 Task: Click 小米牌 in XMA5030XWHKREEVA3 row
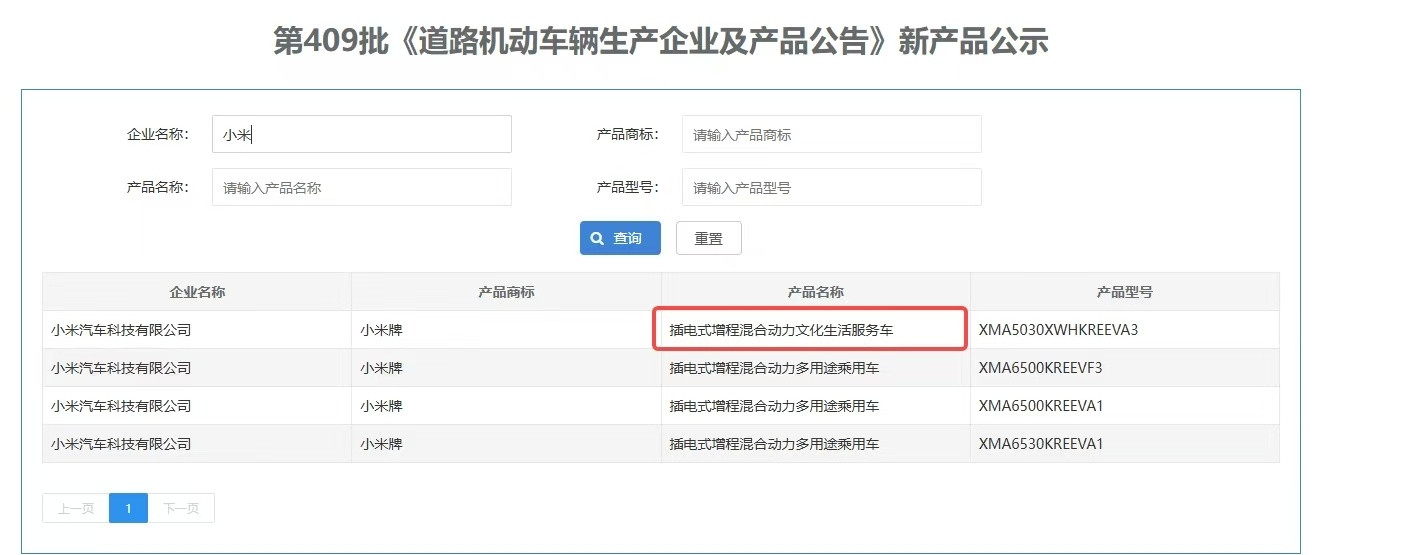(x=381, y=330)
